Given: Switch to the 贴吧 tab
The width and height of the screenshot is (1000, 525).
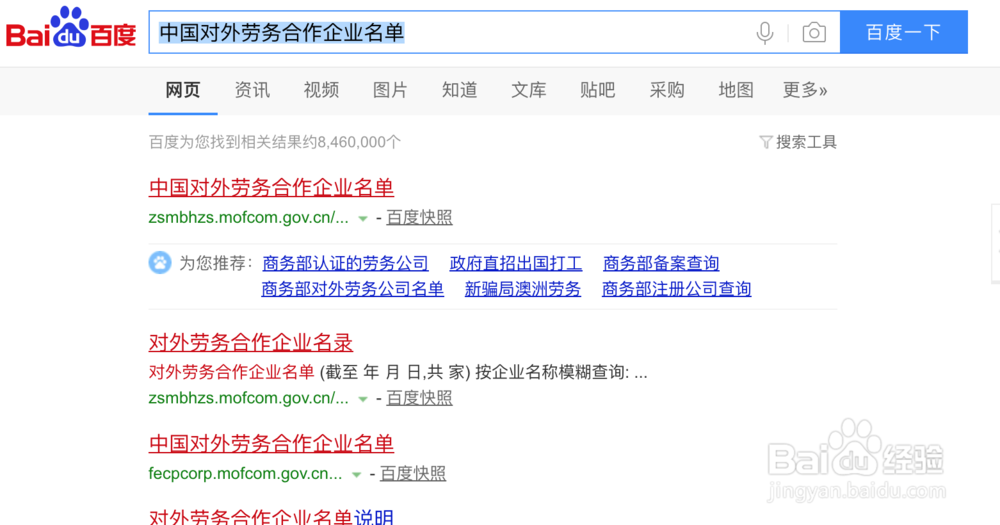Looking at the screenshot, I should click(597, 90).
